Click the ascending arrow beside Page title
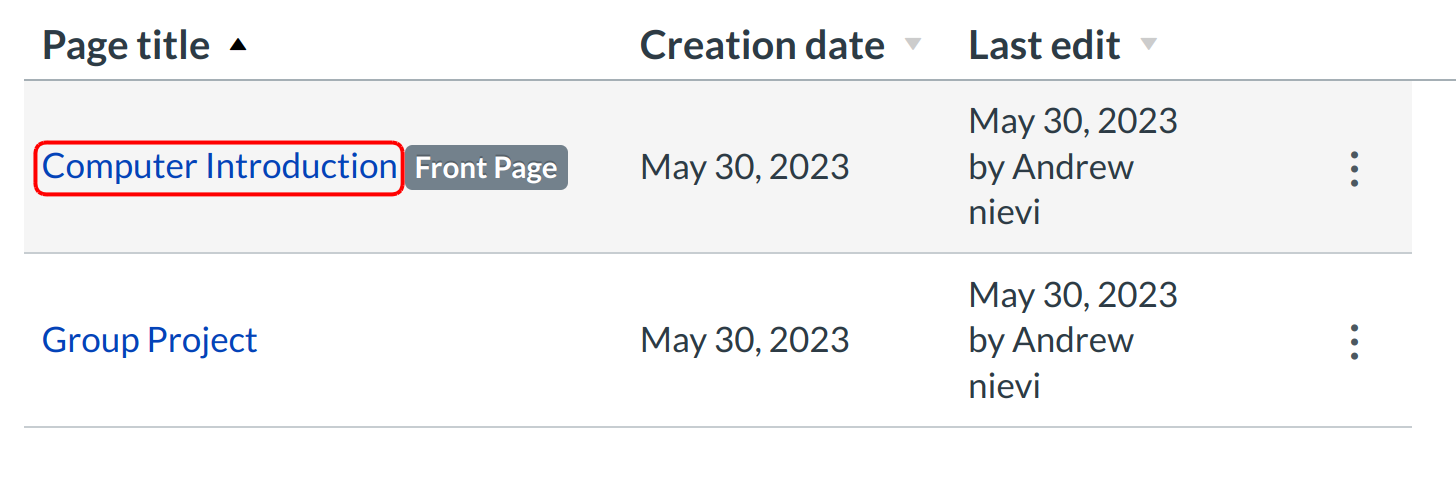The image size is (1456, 496). 237,45
